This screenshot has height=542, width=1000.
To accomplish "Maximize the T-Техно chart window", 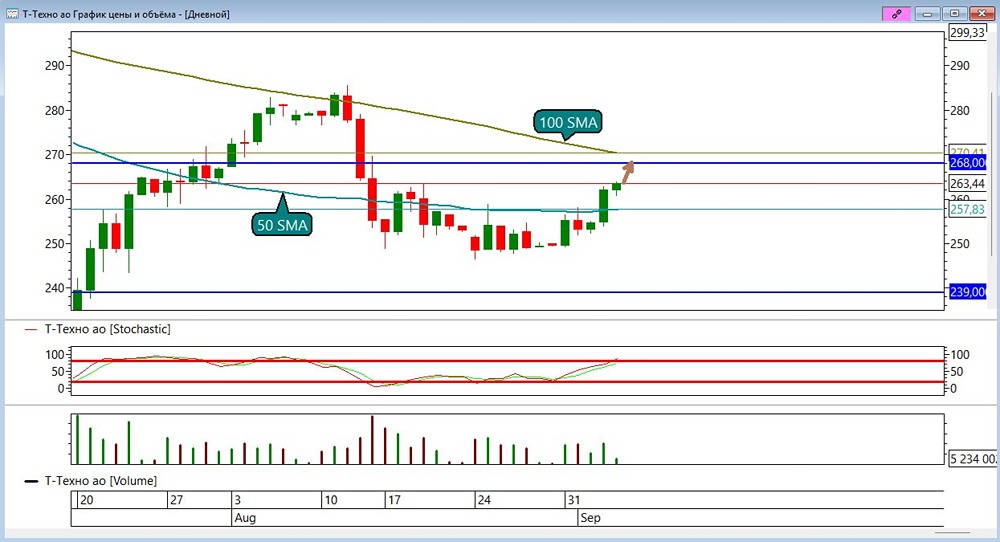I will coord(955,13).
